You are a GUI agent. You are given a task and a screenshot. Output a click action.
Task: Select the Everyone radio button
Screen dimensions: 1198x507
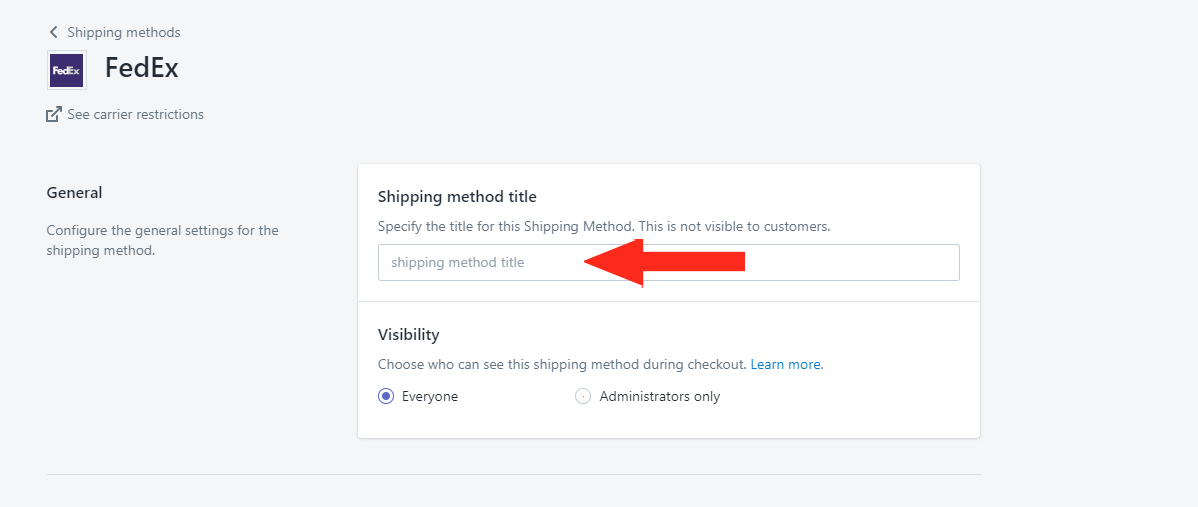click(x=386, y=396)
